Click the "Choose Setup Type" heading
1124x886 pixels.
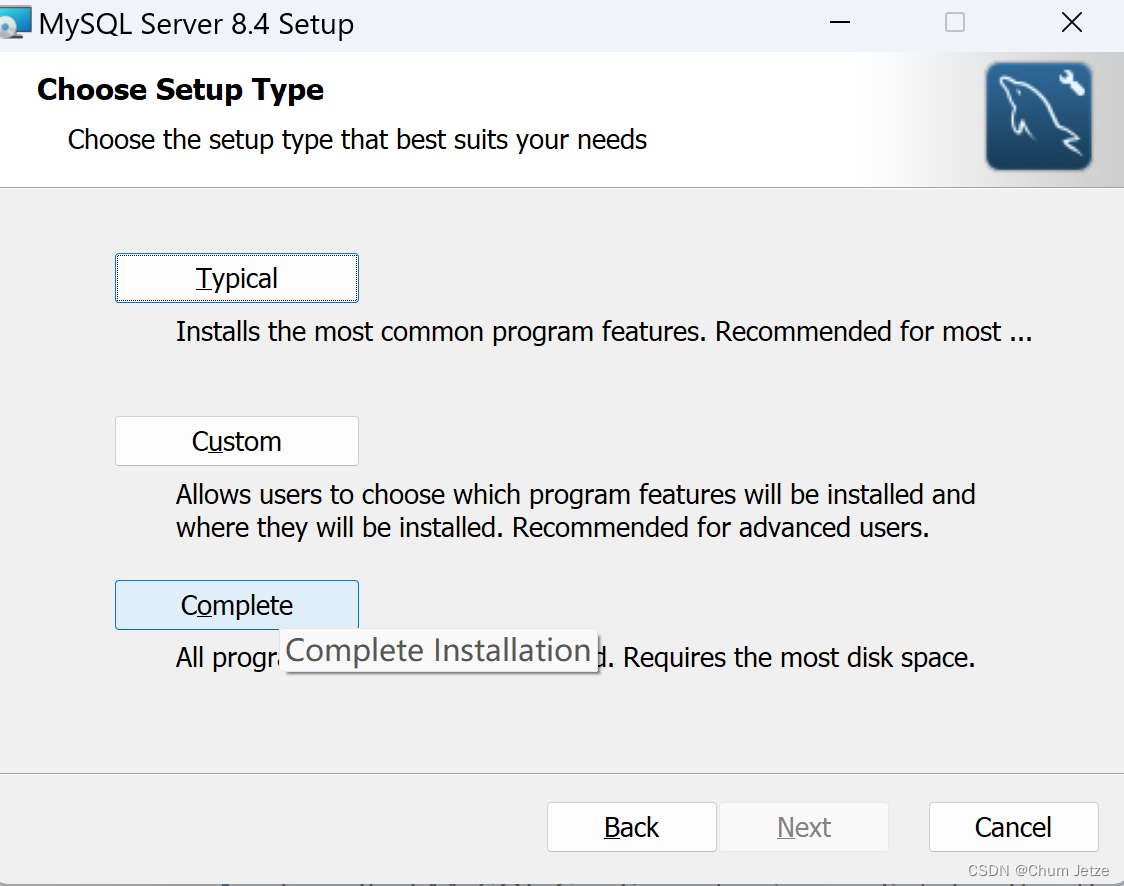click(x=180, y=90)
